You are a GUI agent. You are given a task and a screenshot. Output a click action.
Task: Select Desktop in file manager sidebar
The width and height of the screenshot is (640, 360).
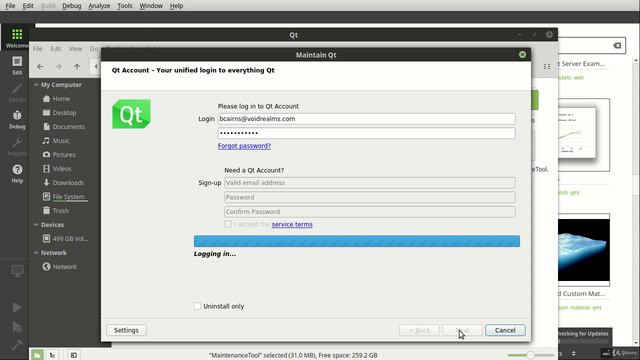point(64,113)
